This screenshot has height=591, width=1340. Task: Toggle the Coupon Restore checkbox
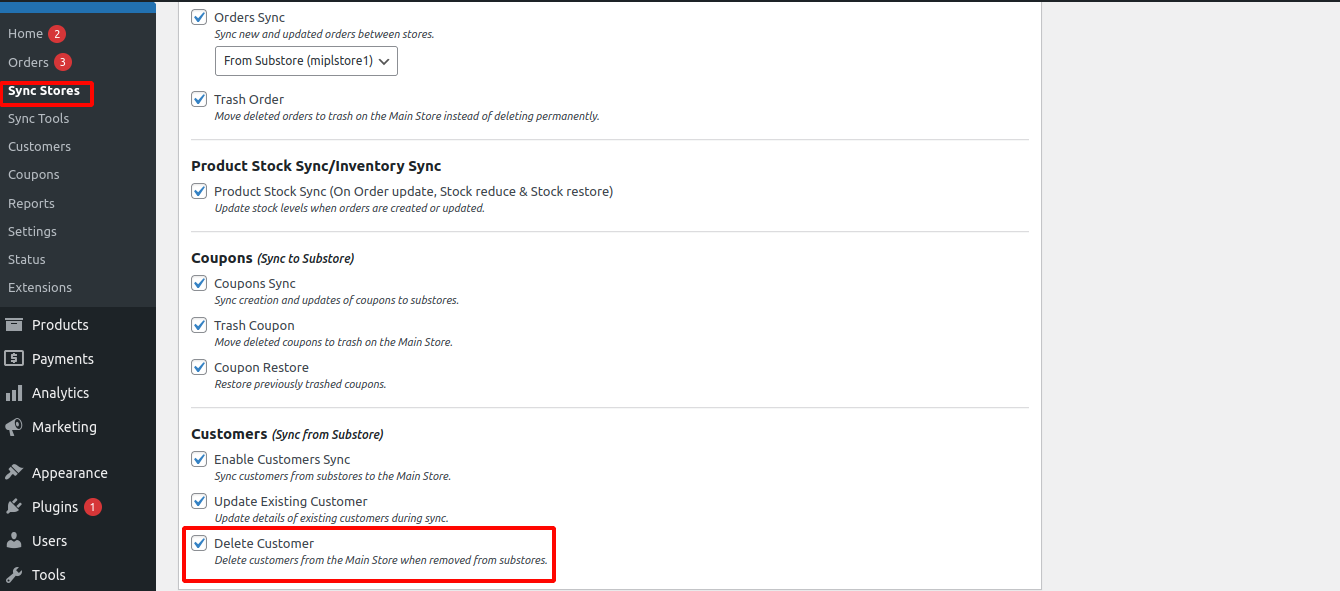pos(199,368)
